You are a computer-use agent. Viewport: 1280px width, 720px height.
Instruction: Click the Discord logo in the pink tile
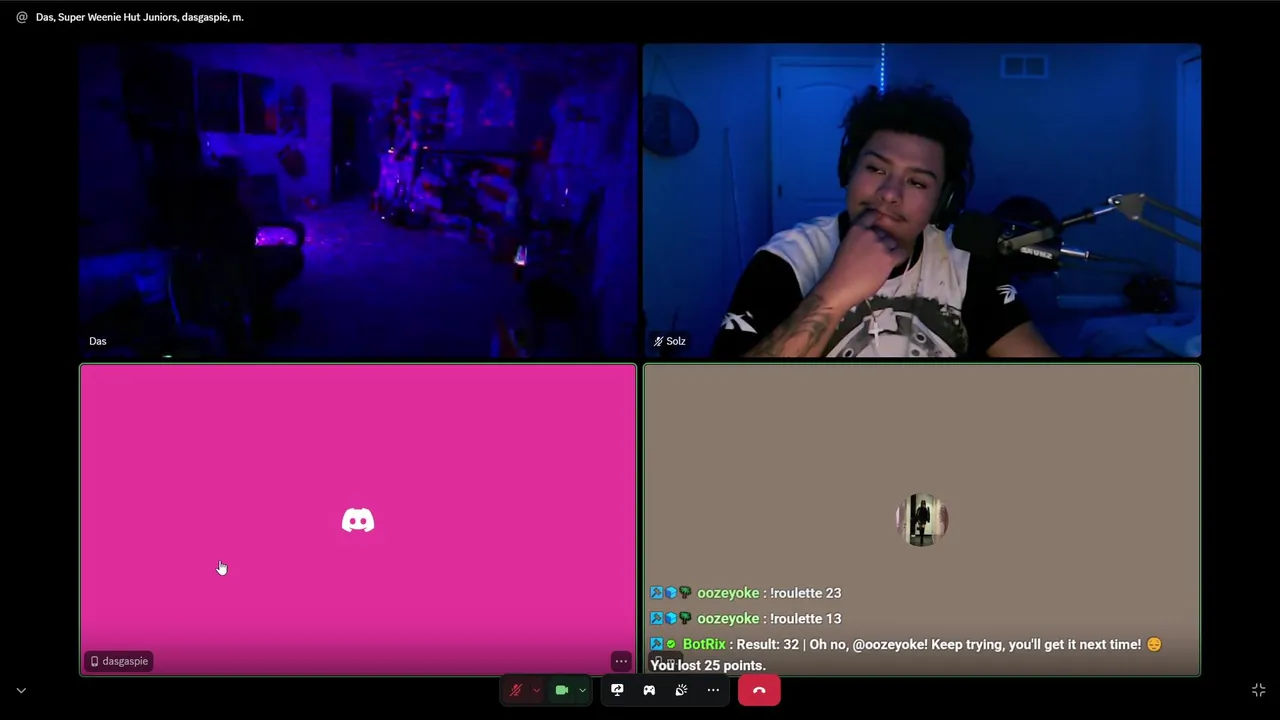(358, 520)
